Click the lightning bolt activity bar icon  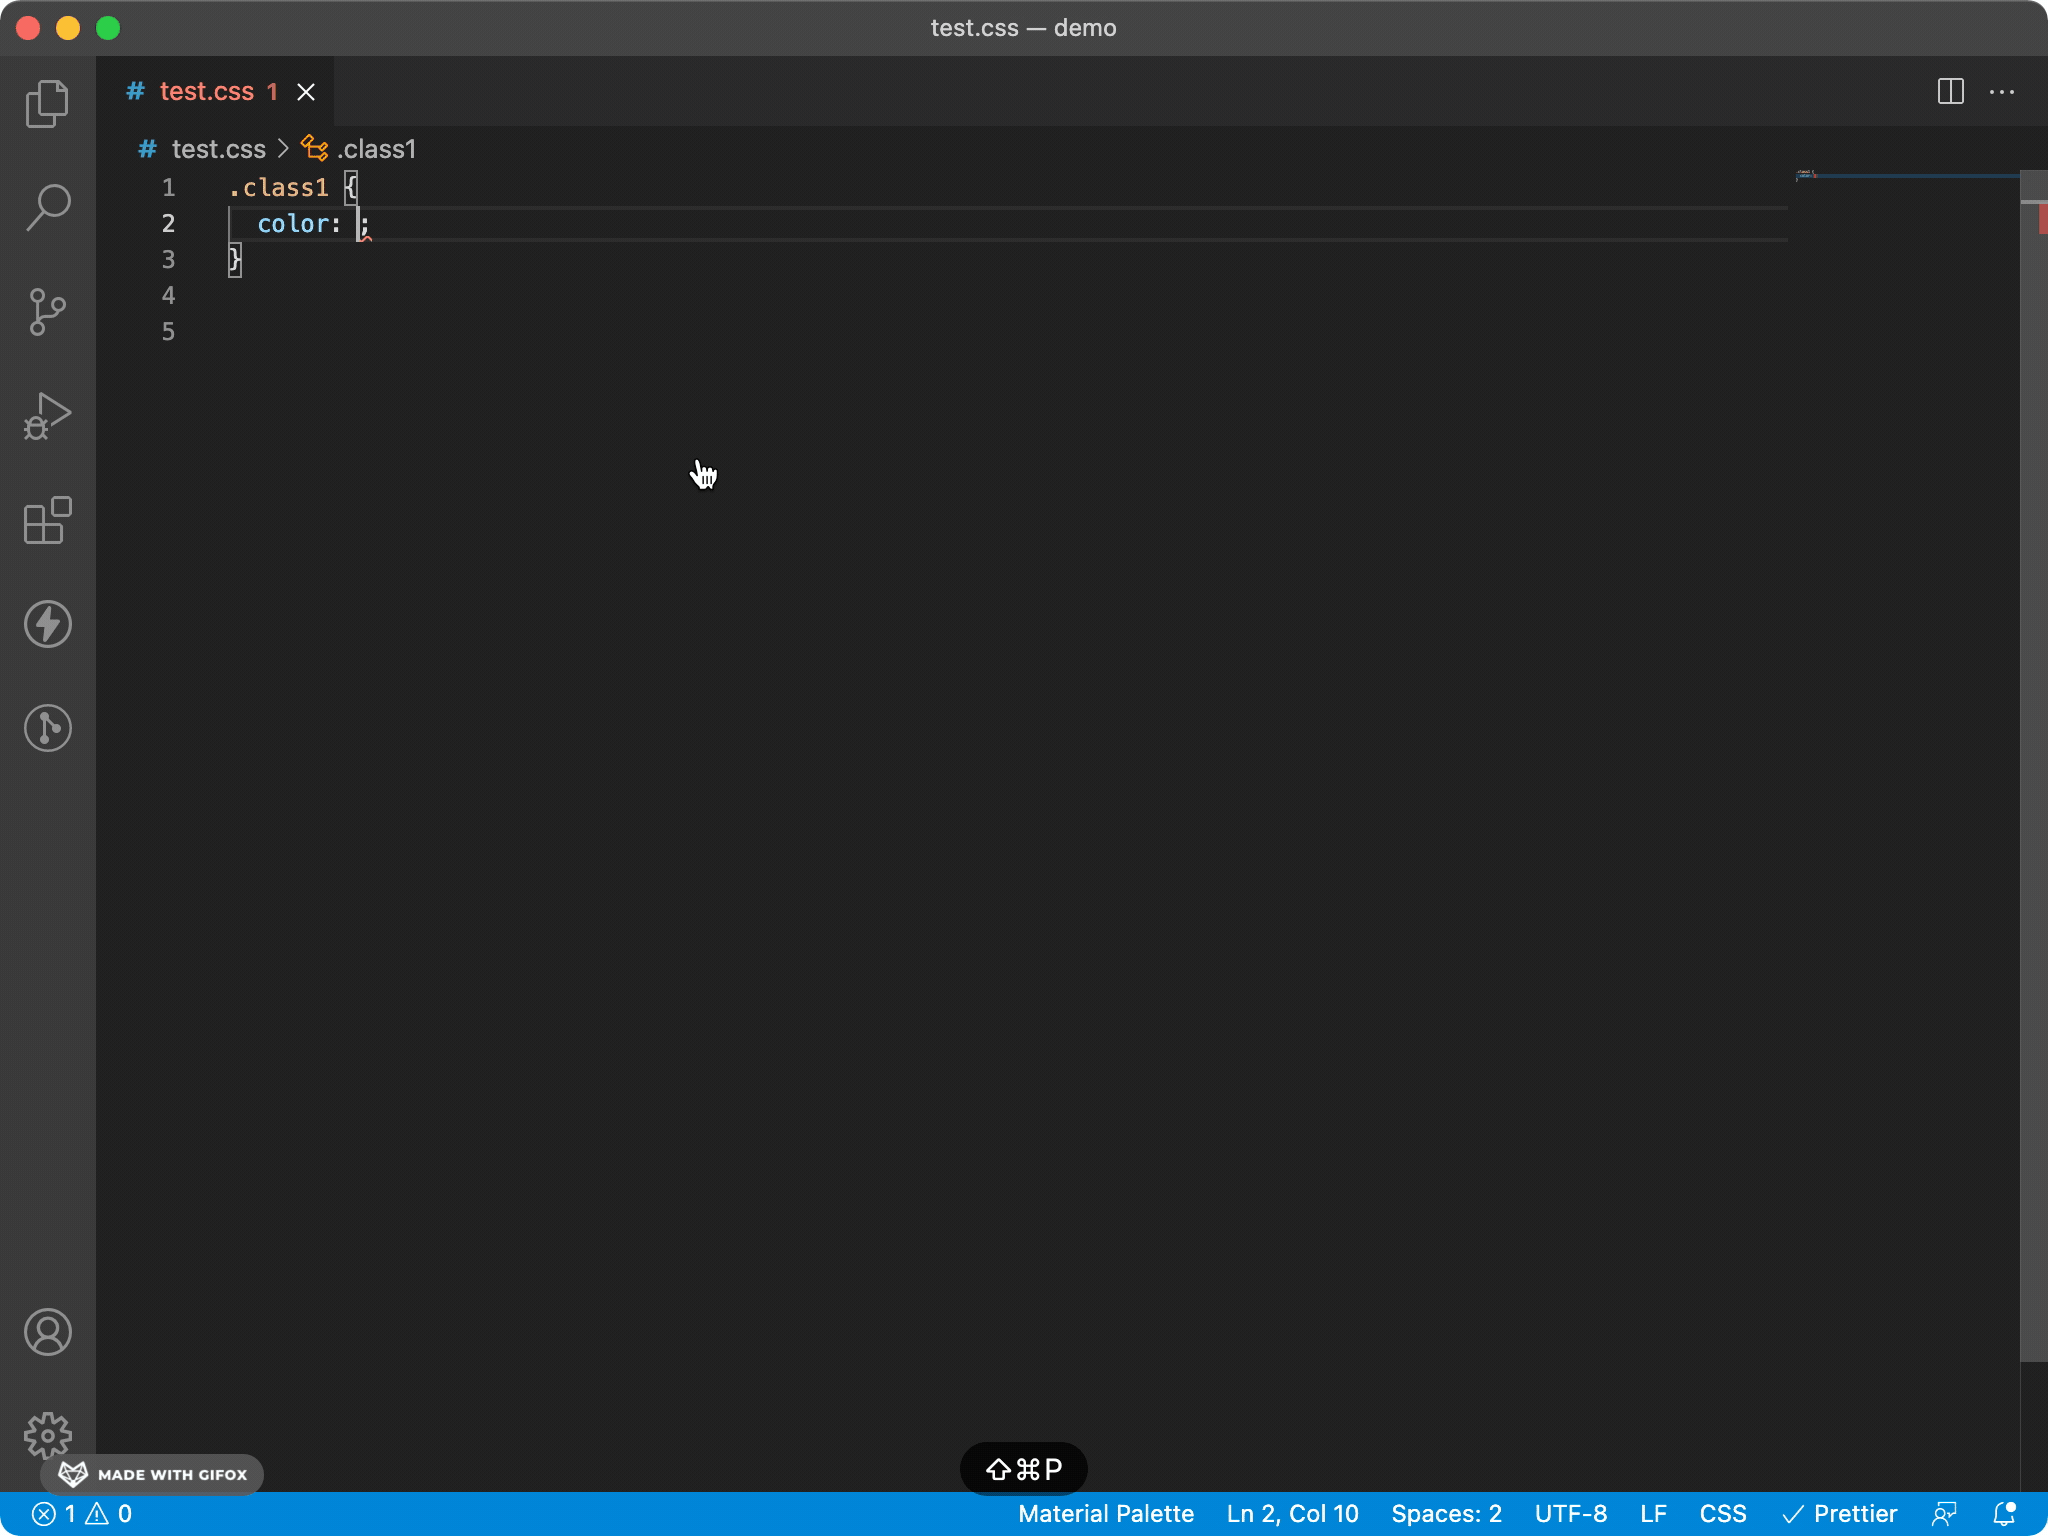[47, 624]
